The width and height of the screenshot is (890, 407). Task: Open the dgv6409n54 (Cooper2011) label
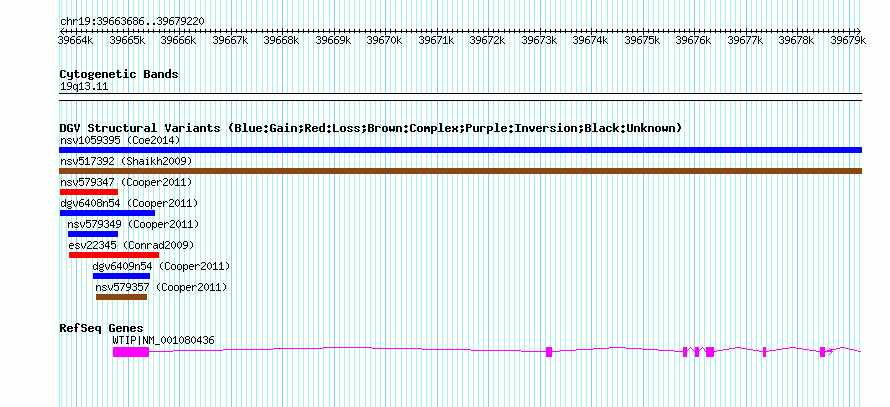pyautogui.click(x=161, y=266)
